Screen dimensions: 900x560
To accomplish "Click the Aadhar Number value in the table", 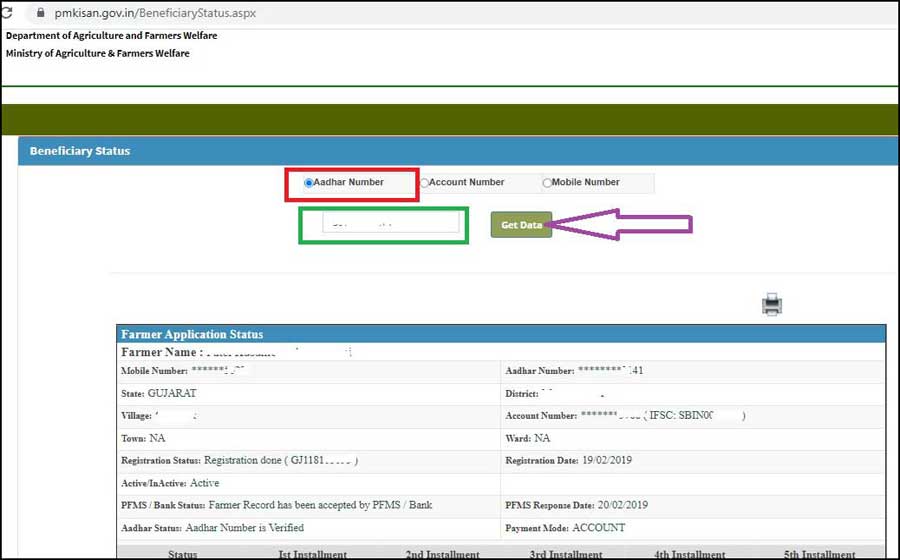I will click(611, 371).
